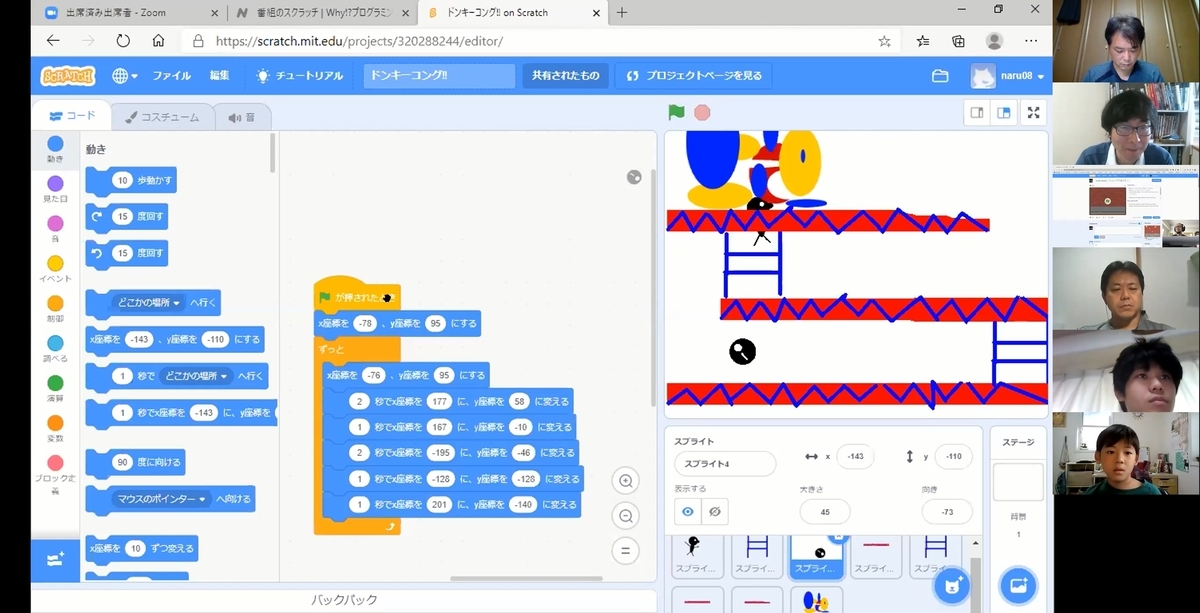
Task: Select the pink 音 sound block category
Action: click(x=55, y=229)
